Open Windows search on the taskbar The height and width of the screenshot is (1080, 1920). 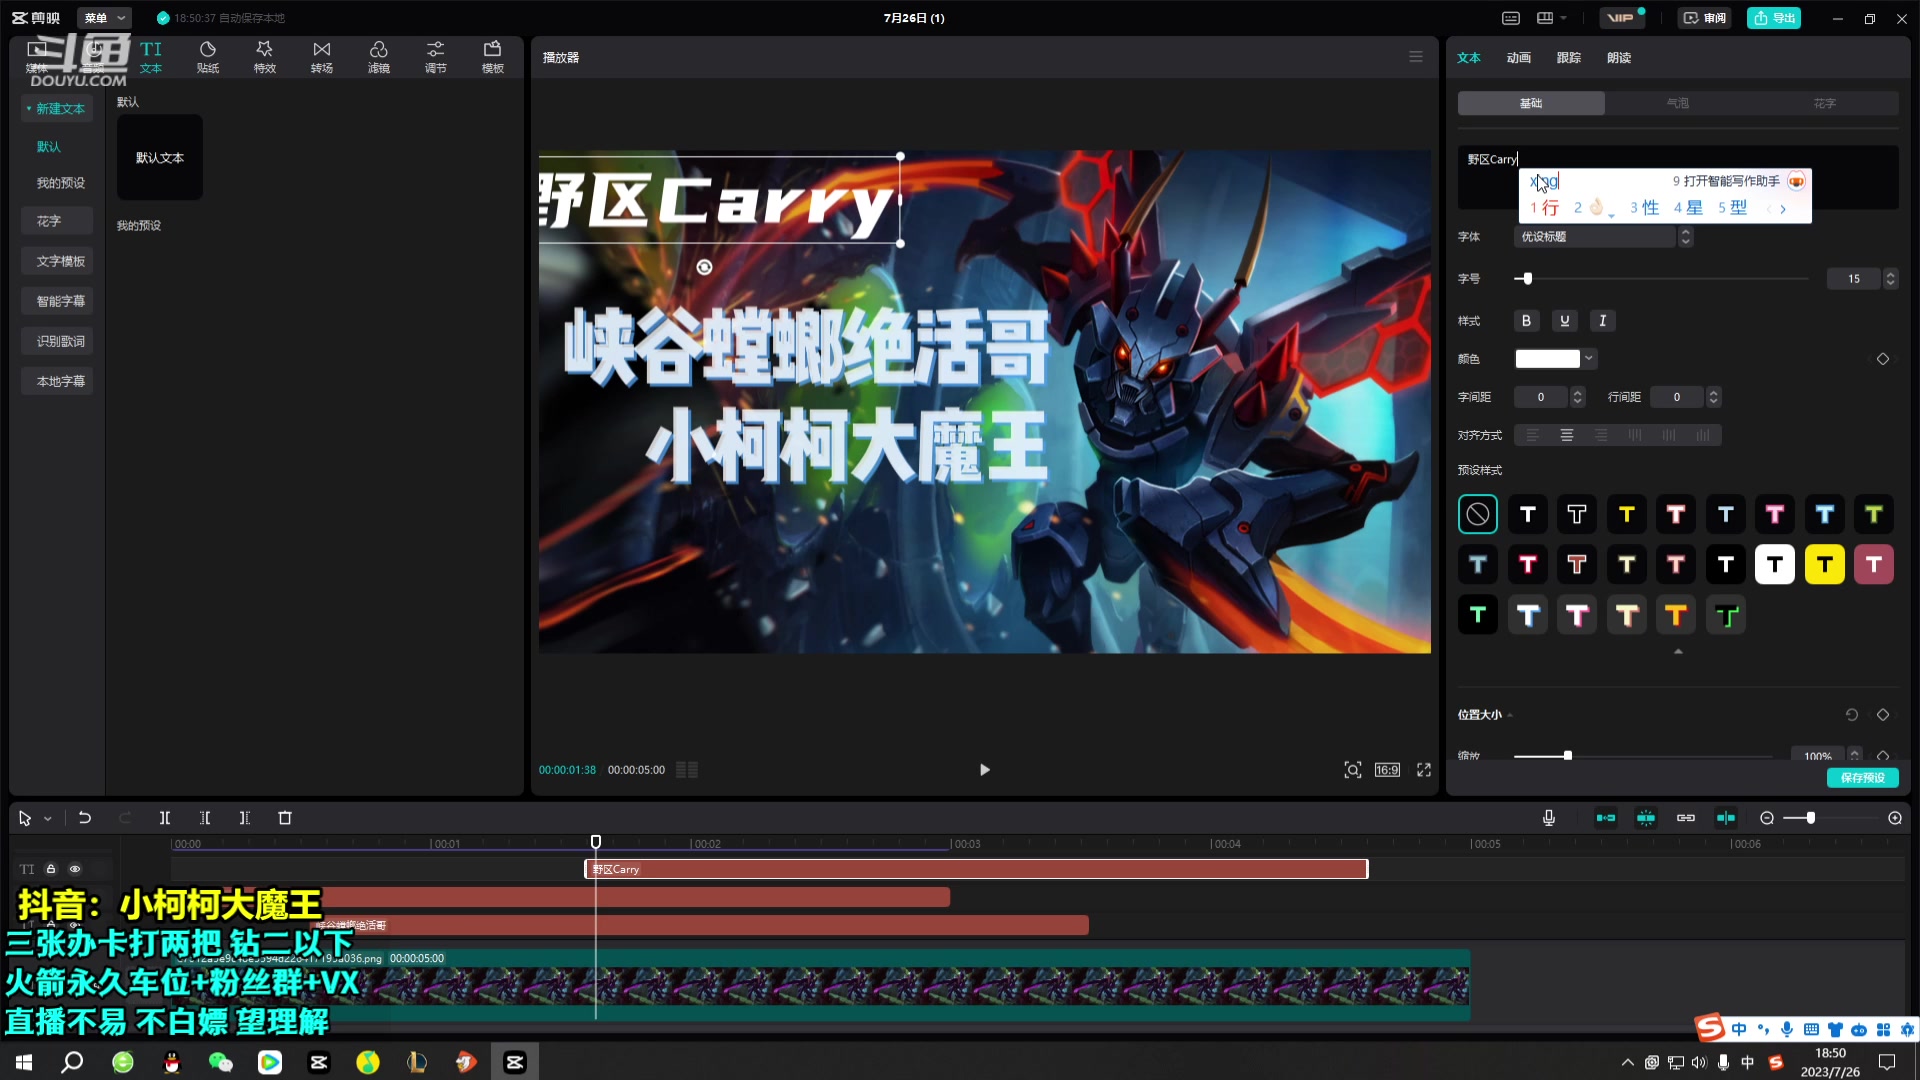point(72,1062)
